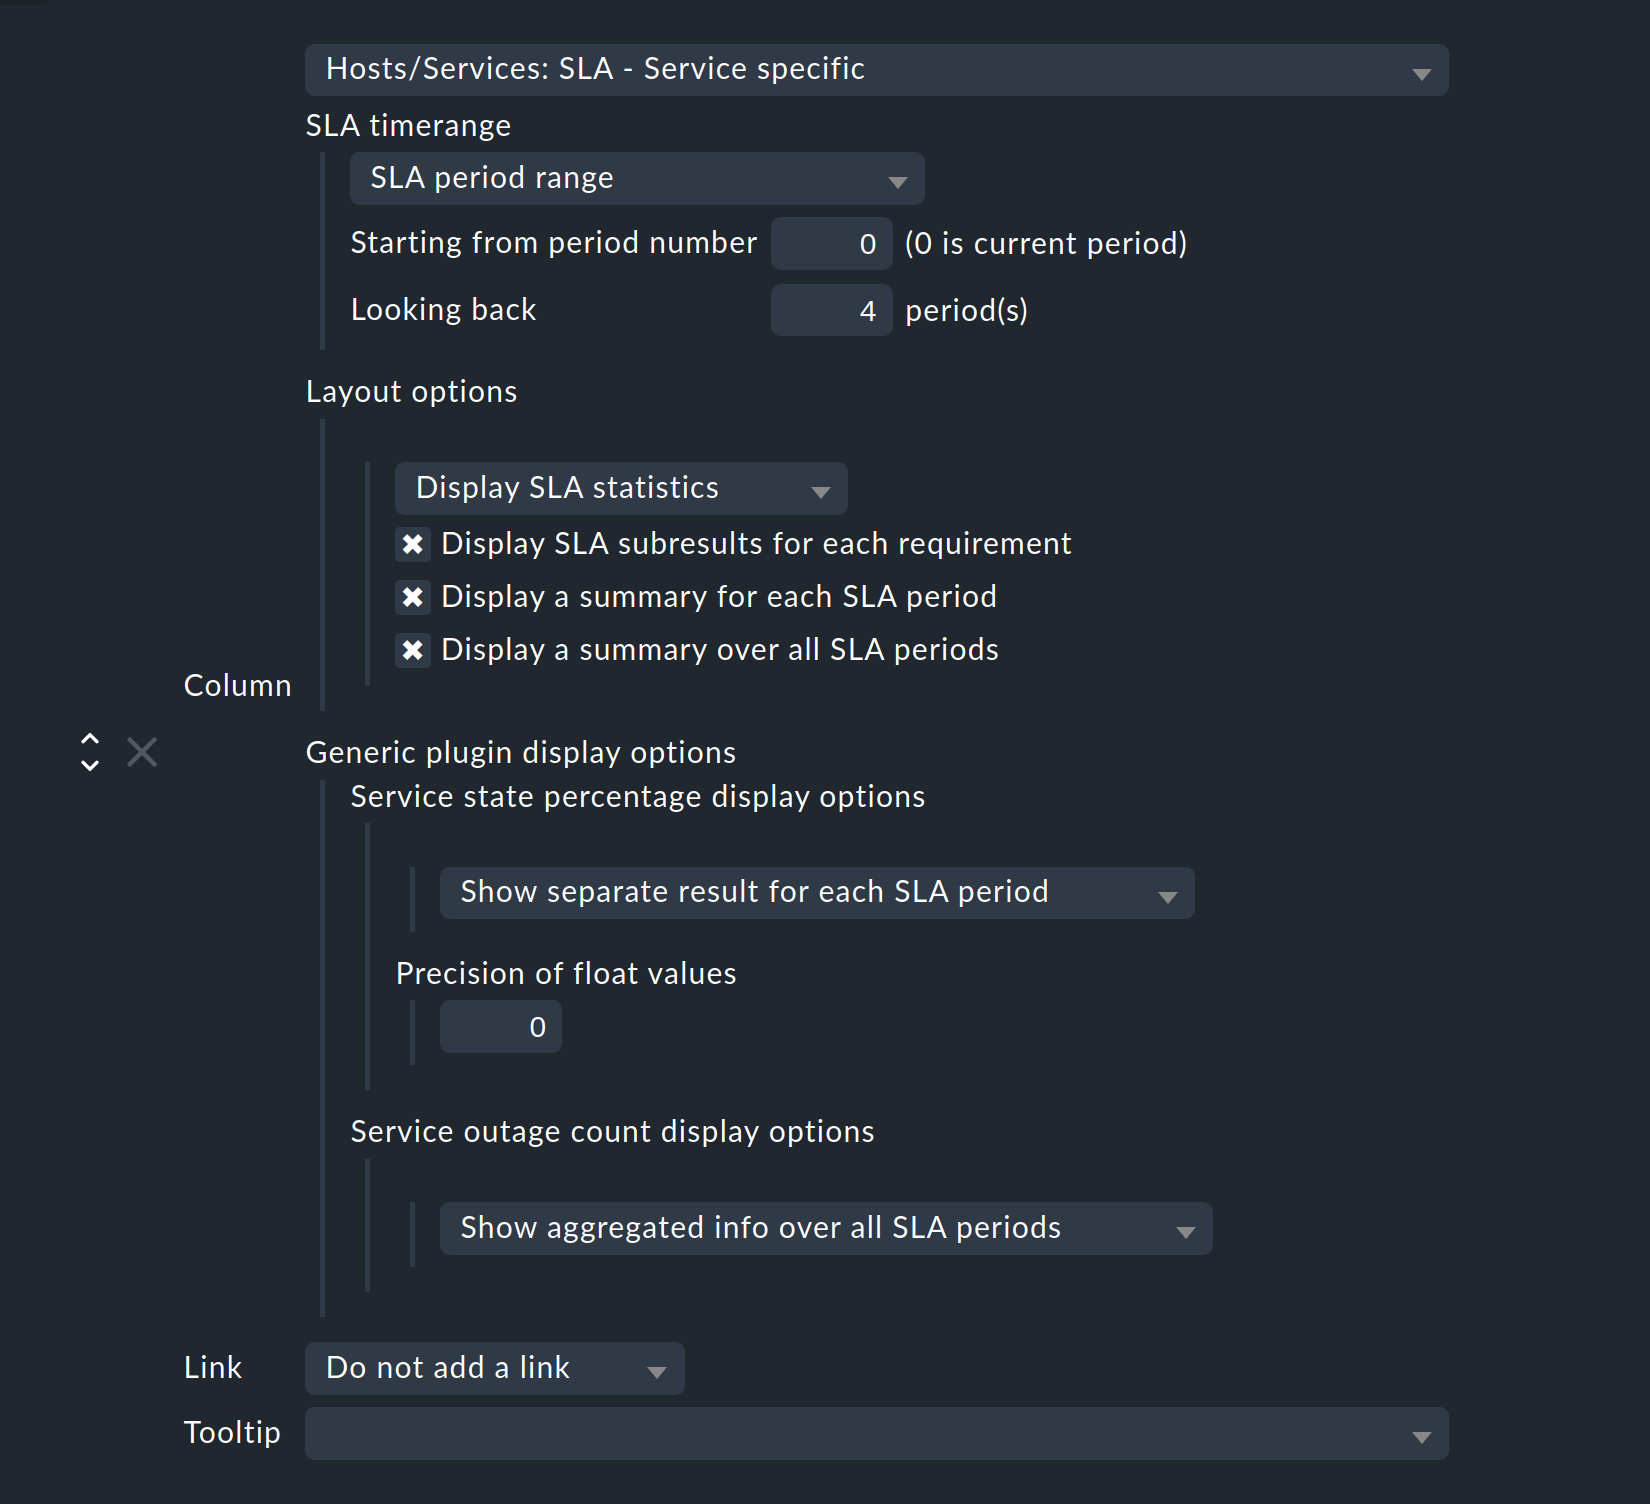The height and width of the screenshot is (1504, 1650).
Task: Open the 'Show aggregated info over all SLA periods' dropdown
Action: point(824,1228)
